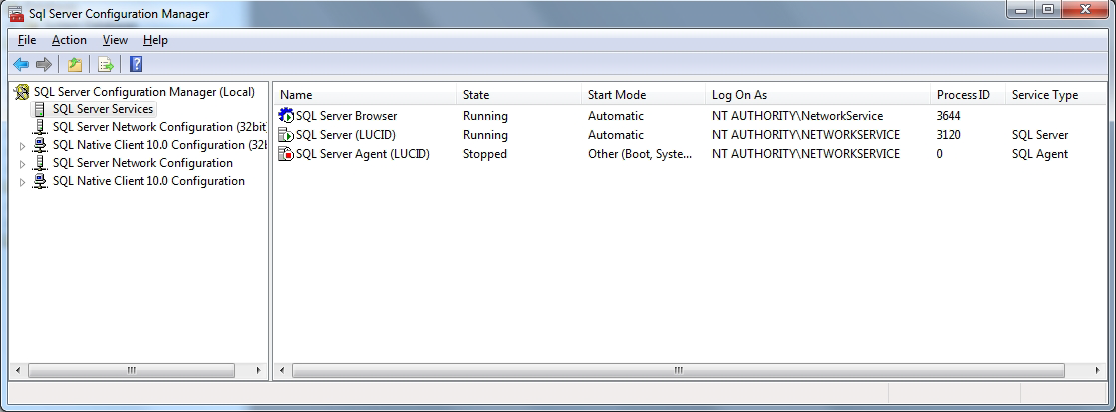Select the SQL Server Agent (LUCID) row name
This screenshot has width=1116, height=412.
[363, 154]
